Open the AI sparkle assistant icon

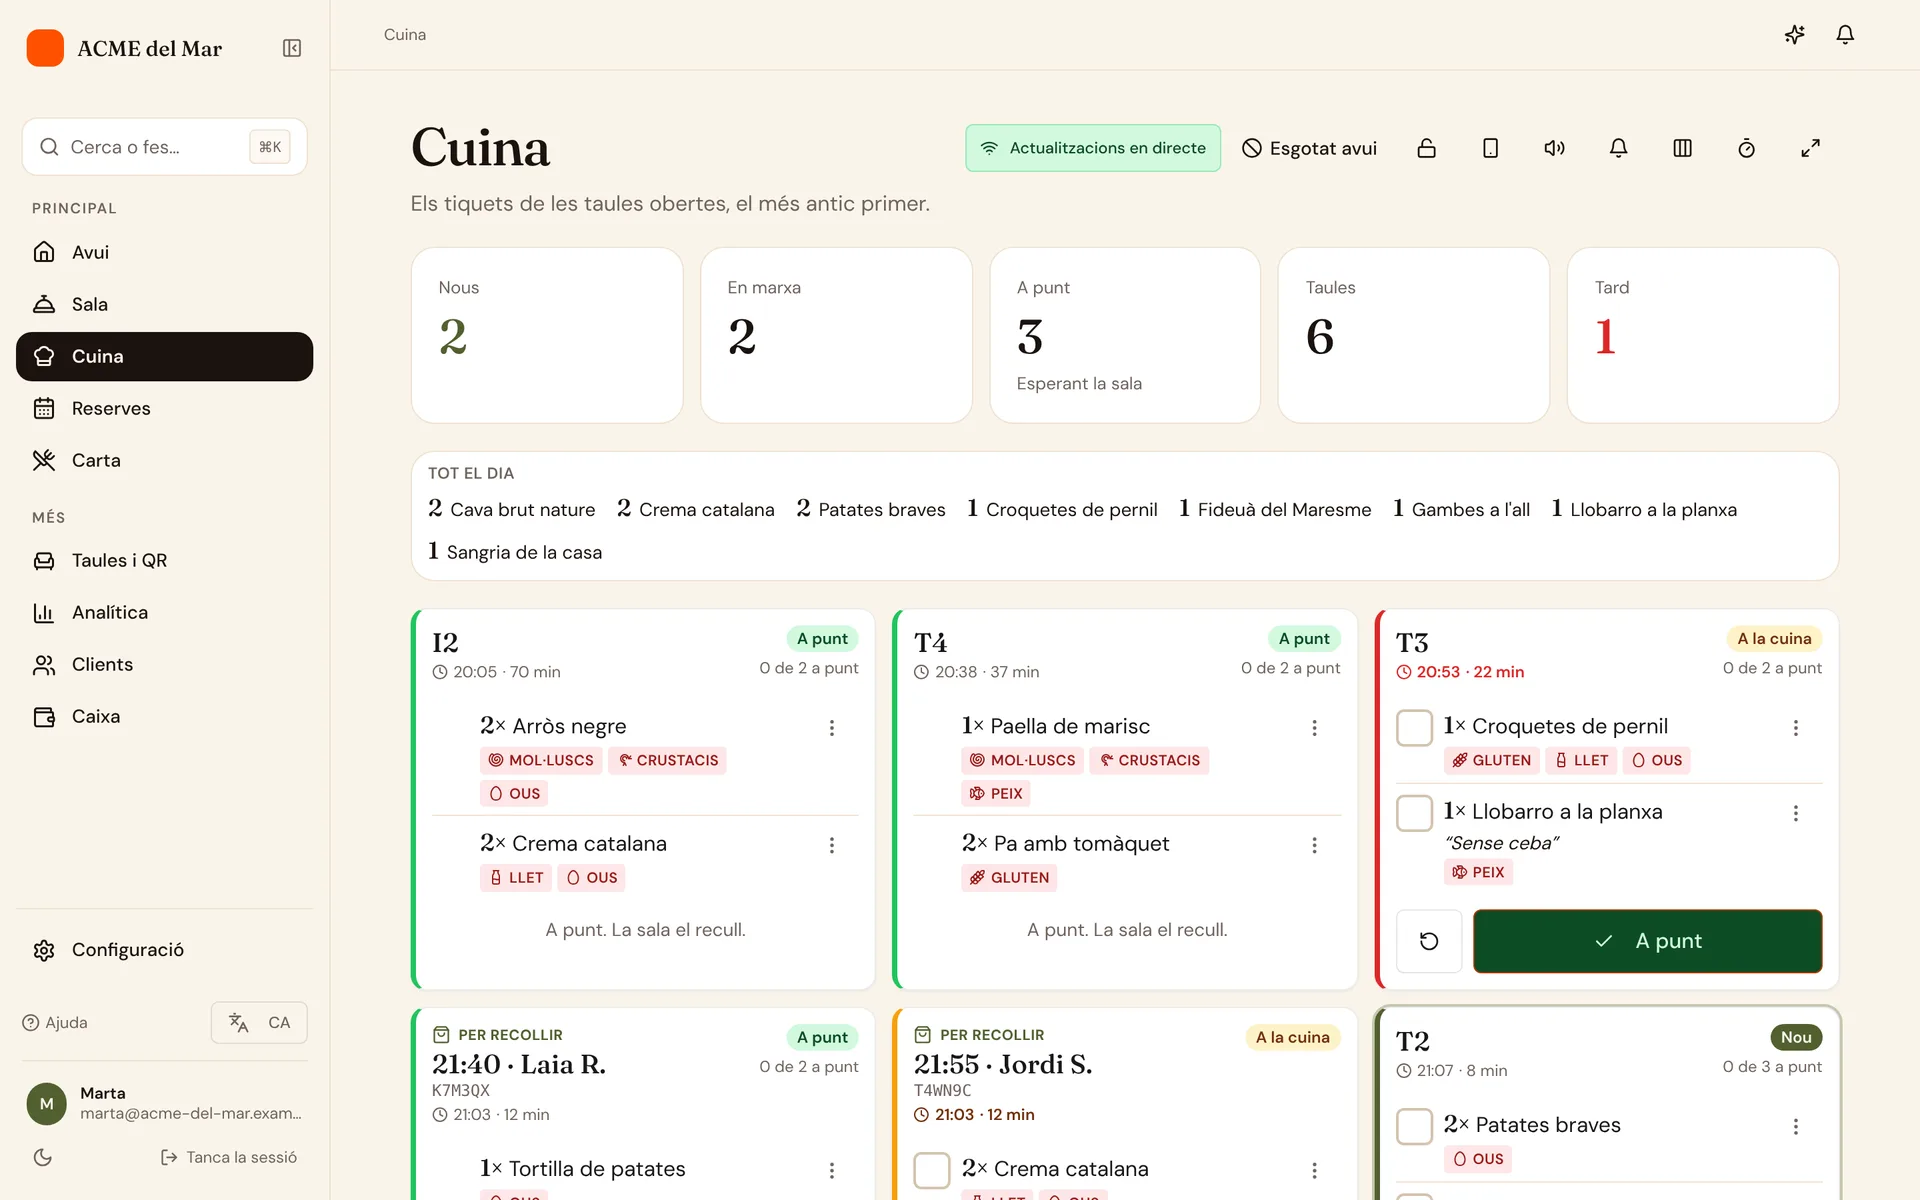click(x=1795, y=34)
